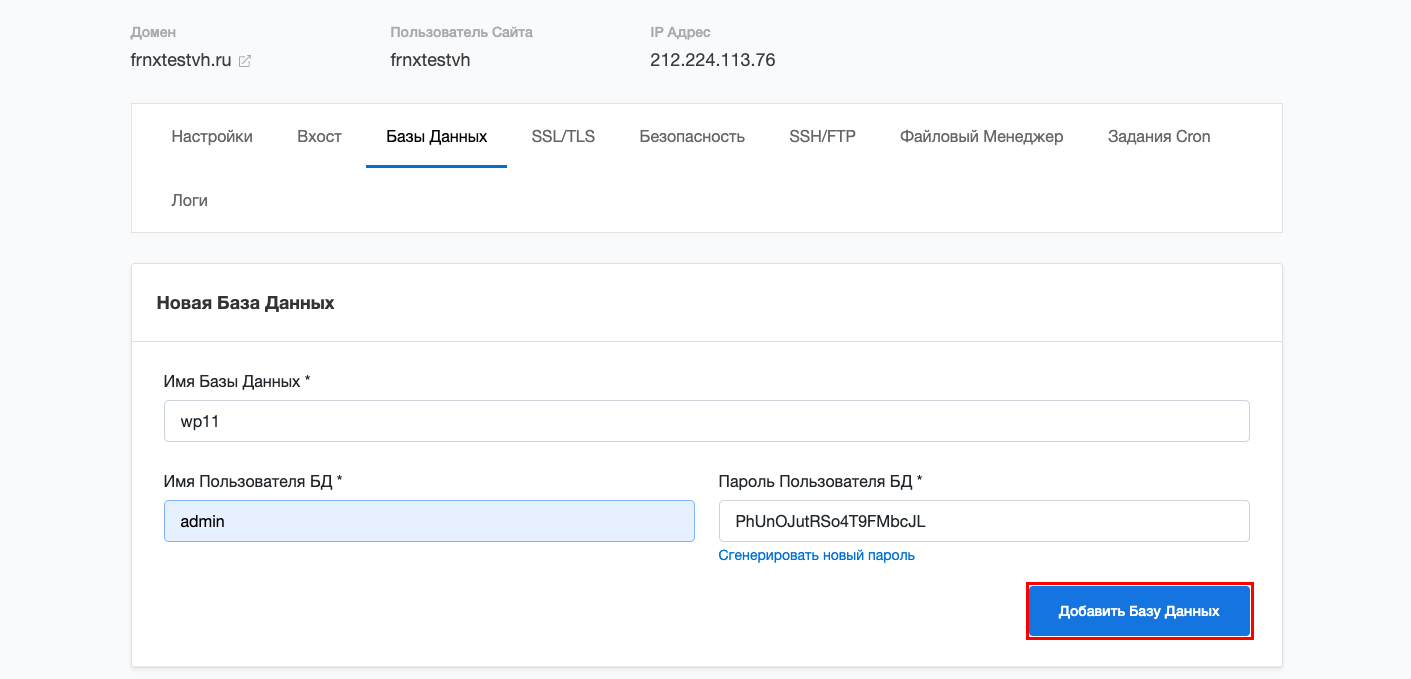Open the SSL/TLS tab
The height and width of the screenshot is (679, 1411).
pyautogui.click(x=563, y=137)
